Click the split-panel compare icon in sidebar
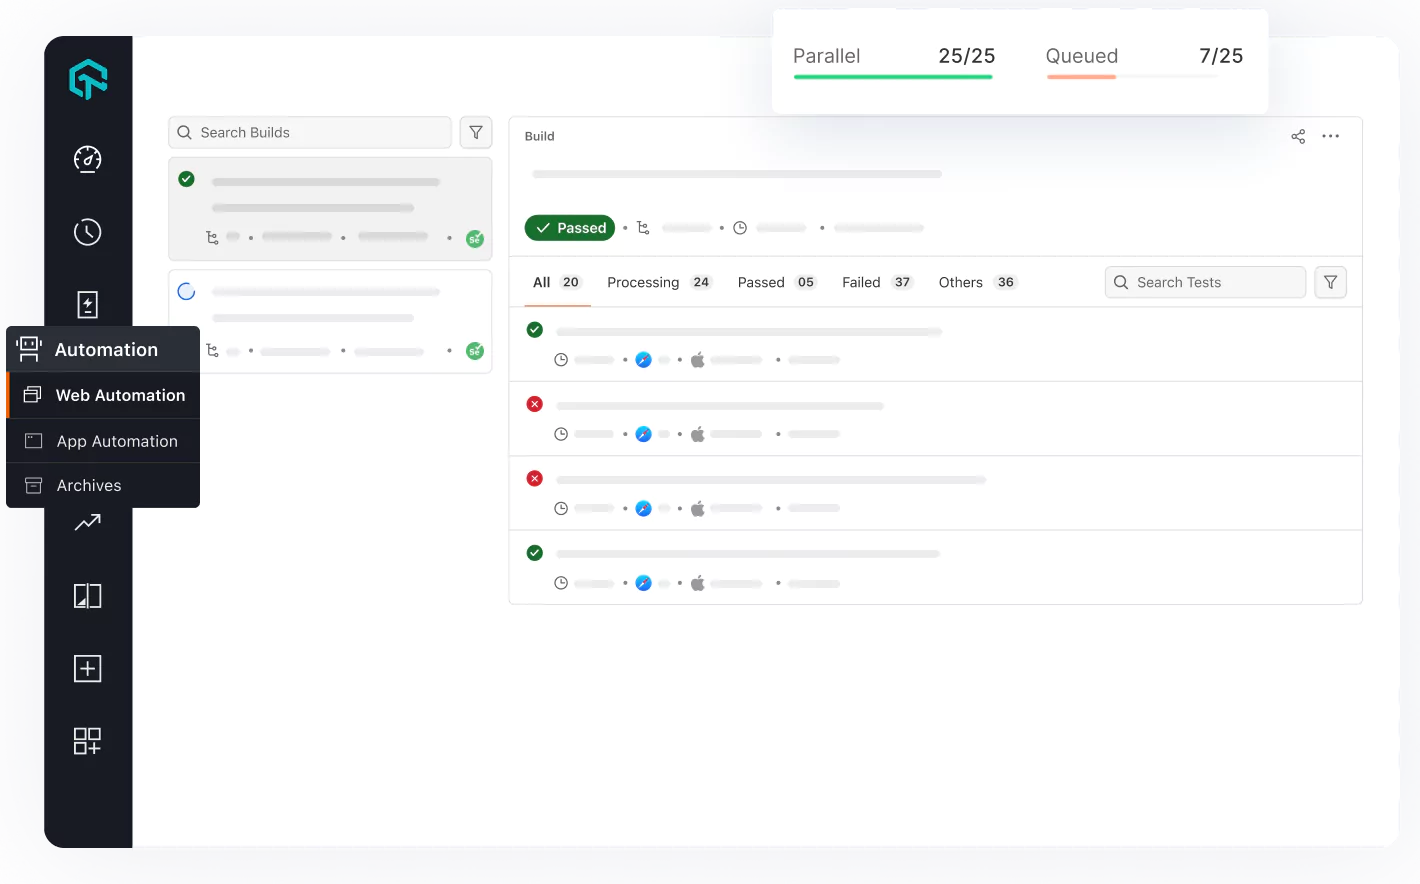 click(88, 596)
